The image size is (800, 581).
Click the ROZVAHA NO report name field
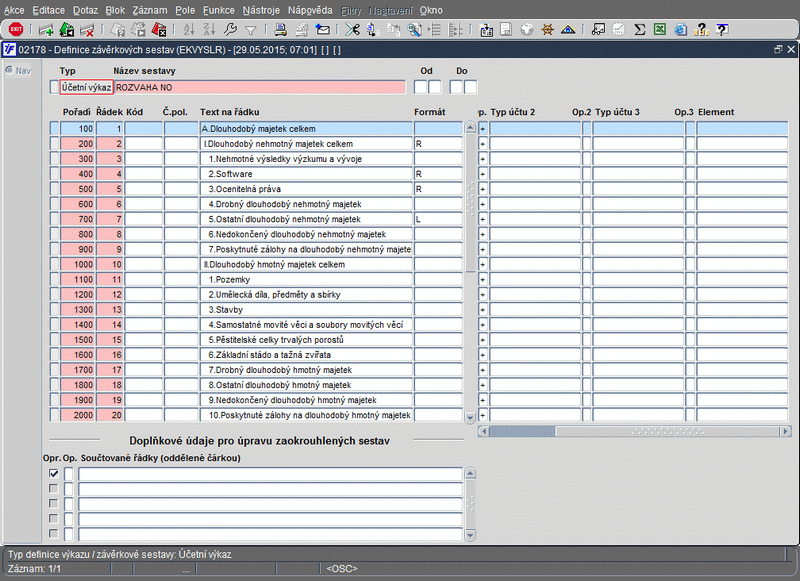pyautogui.click(x=260, y=87)
